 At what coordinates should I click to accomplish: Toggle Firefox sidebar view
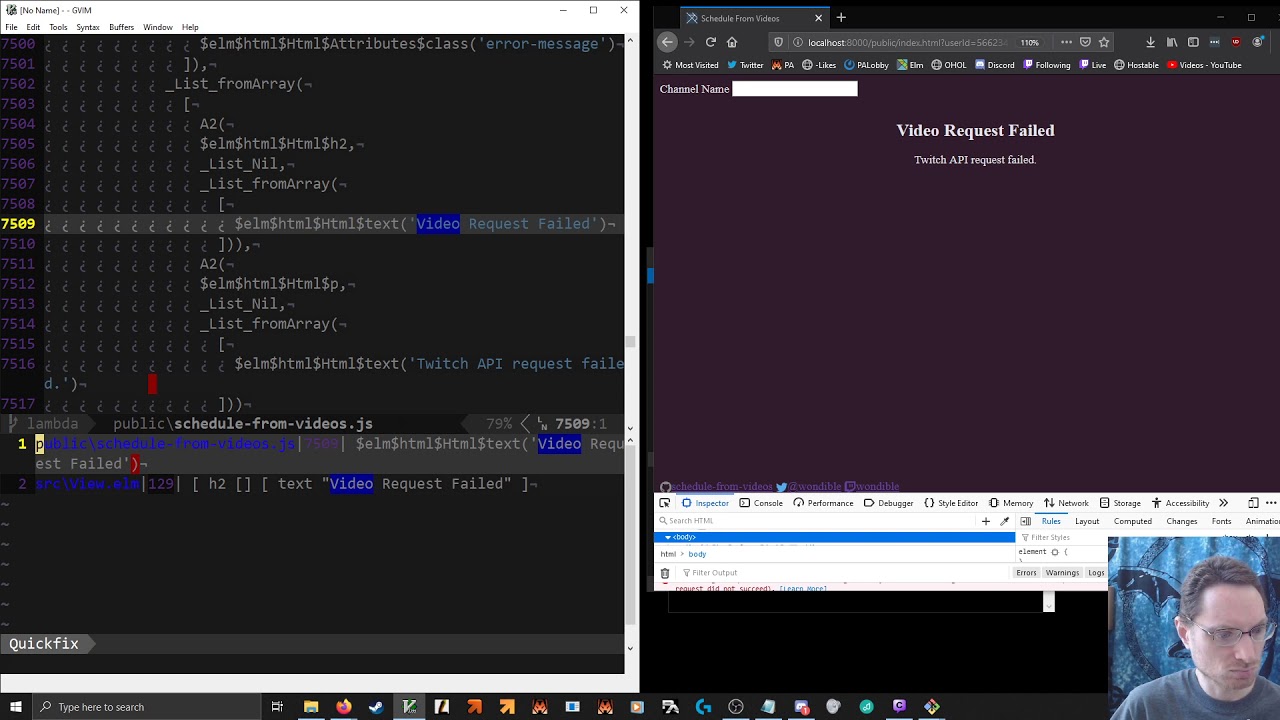click(1193, 42)
